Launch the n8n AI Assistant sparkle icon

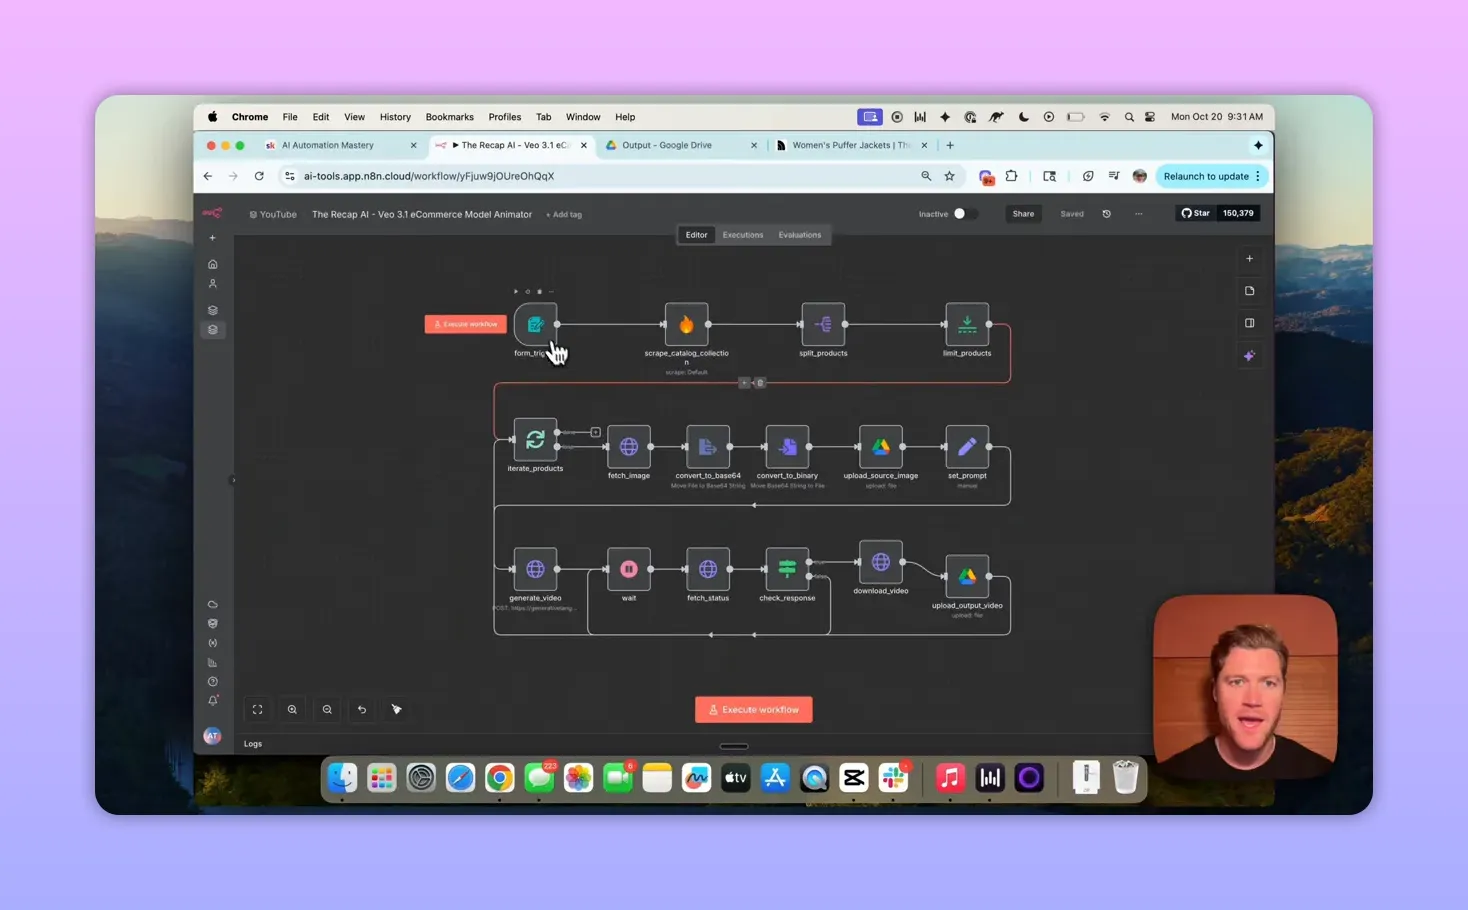pyautogui.click(x=1249, y=355)
